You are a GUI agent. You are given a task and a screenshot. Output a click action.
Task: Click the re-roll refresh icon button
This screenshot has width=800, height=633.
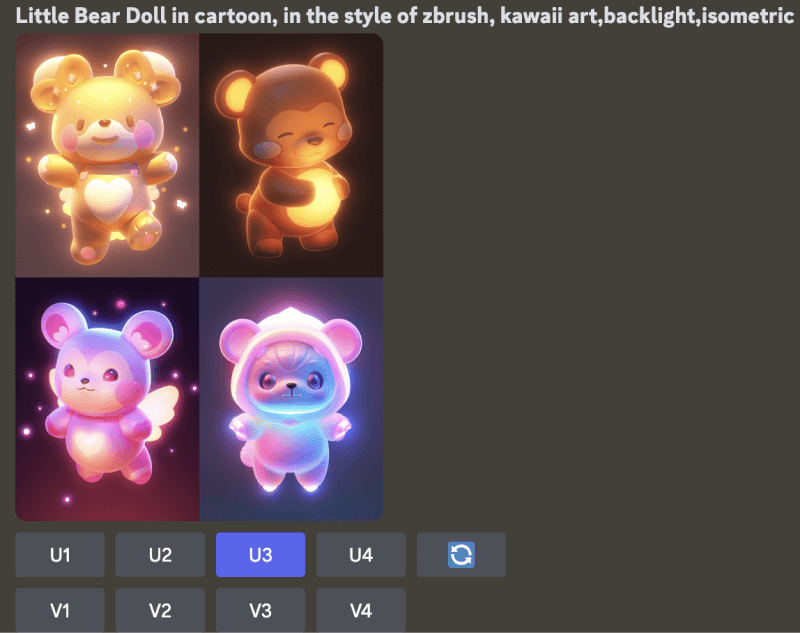coord(461,555)
